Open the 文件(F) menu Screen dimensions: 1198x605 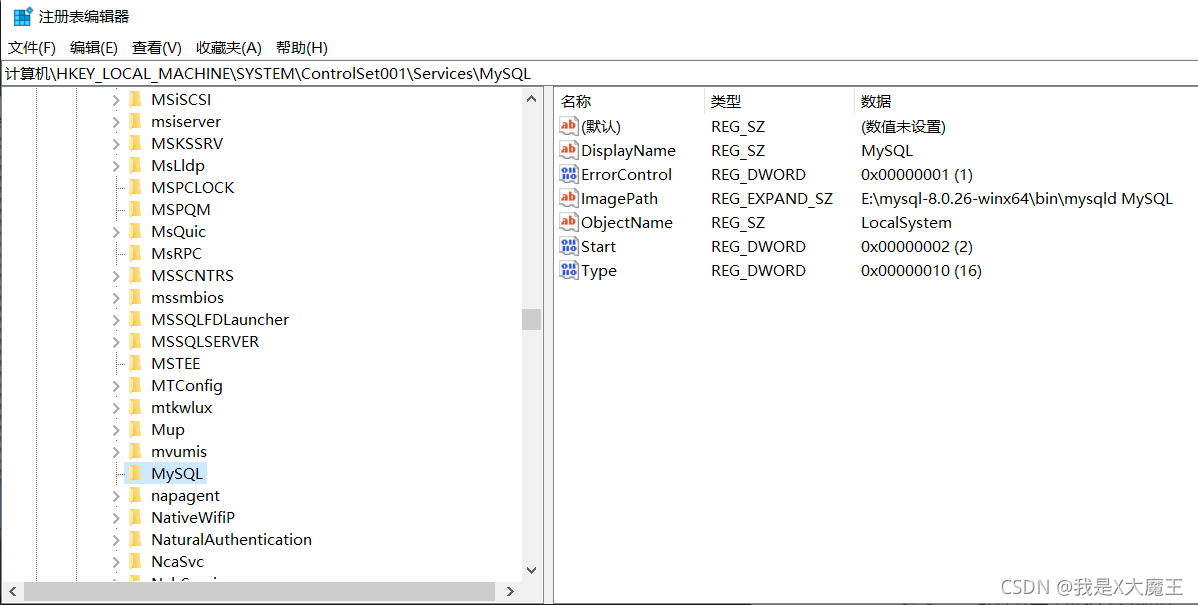tap(31, 48)
